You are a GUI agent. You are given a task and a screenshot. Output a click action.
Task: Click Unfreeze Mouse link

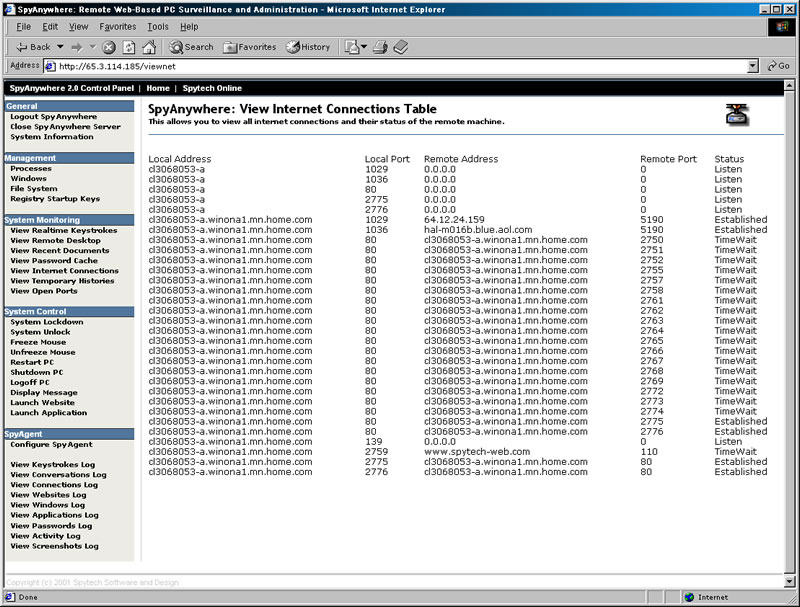43,352
